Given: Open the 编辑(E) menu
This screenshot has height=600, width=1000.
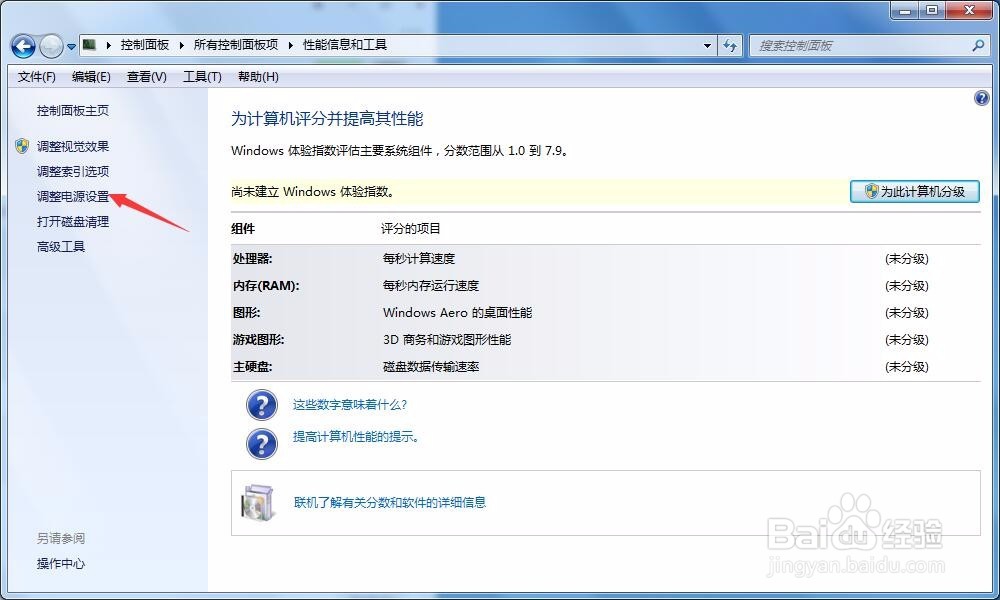Looking at the screenshot, I should click(x=91, y=77).
